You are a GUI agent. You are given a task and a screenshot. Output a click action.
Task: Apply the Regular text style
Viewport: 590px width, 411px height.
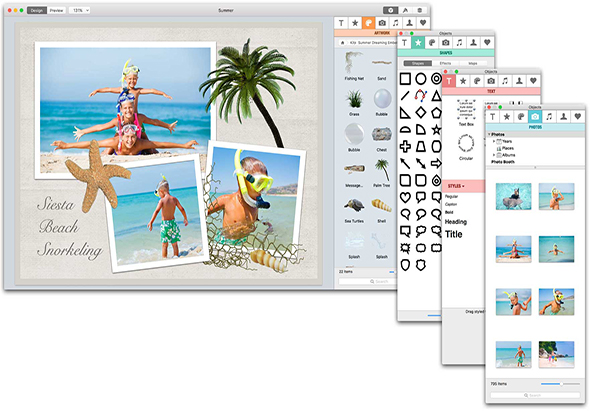coord(452,196)
